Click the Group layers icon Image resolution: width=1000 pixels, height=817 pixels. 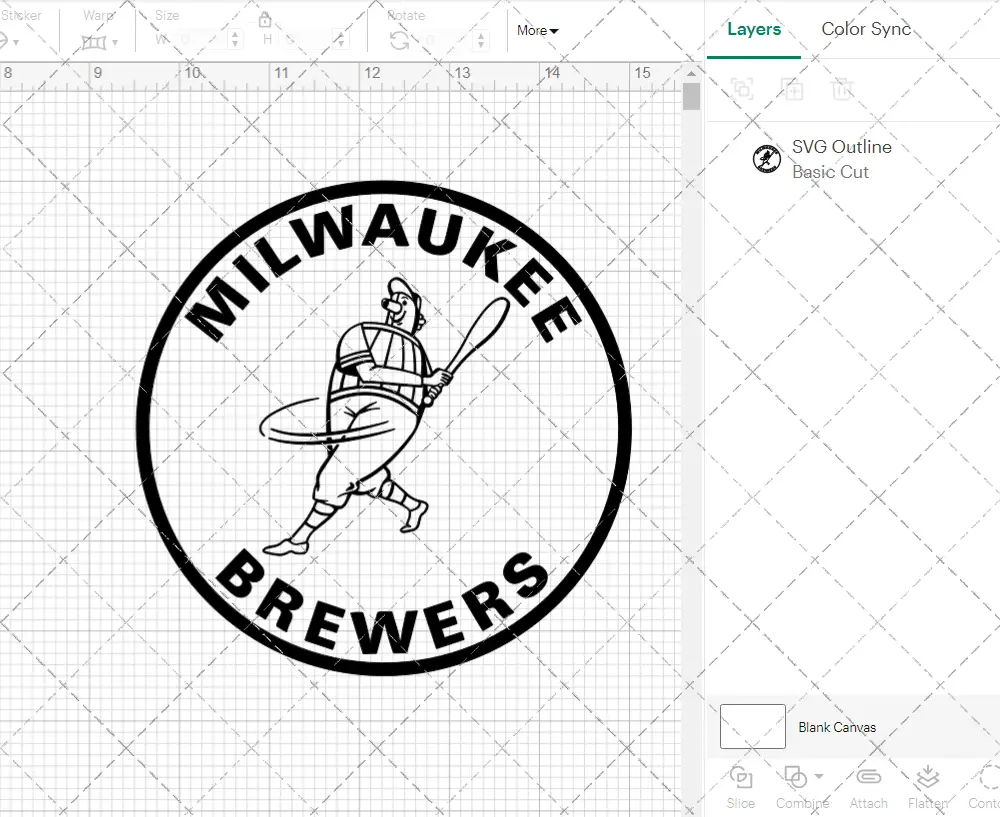tap(742, 89)
